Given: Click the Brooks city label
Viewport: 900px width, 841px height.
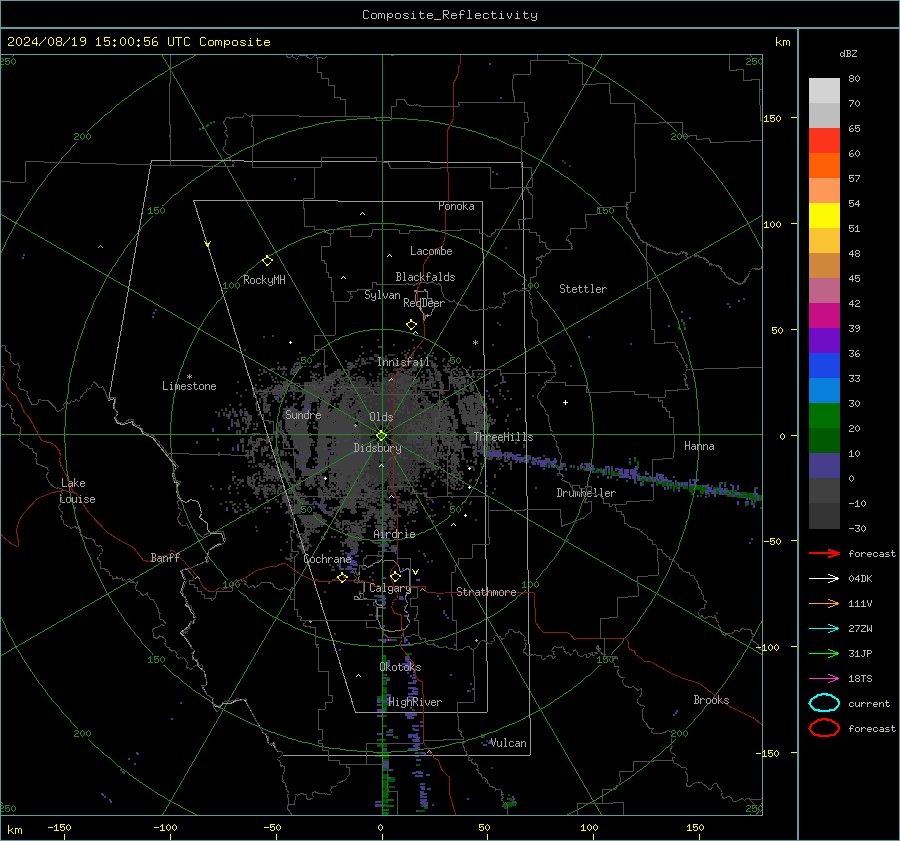Looking at the screenshot, I should [711, 700].
